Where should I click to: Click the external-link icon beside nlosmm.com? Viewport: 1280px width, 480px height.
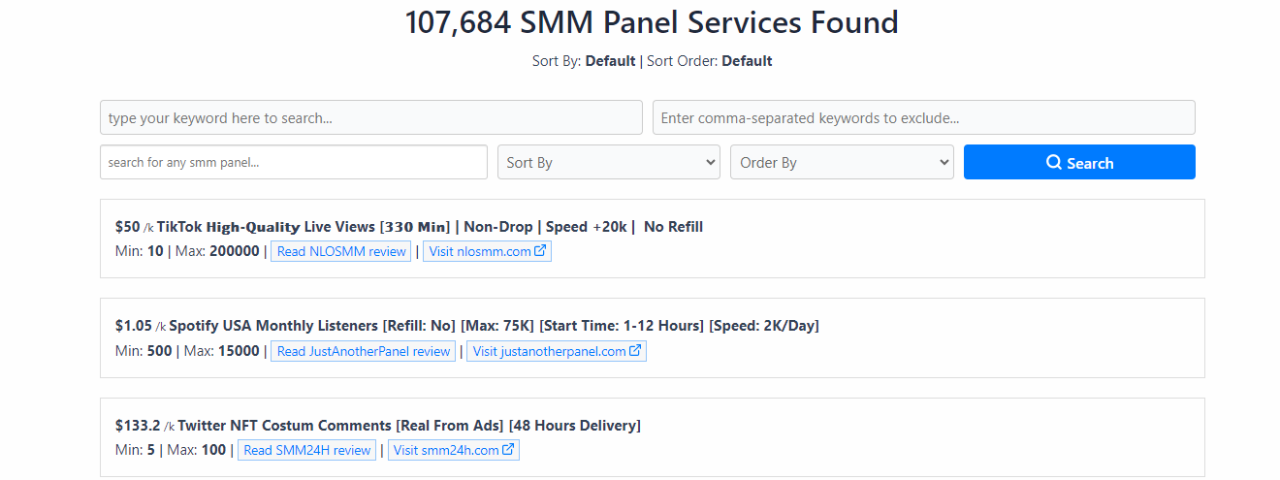pyautogui.click(x=541, y=251)
